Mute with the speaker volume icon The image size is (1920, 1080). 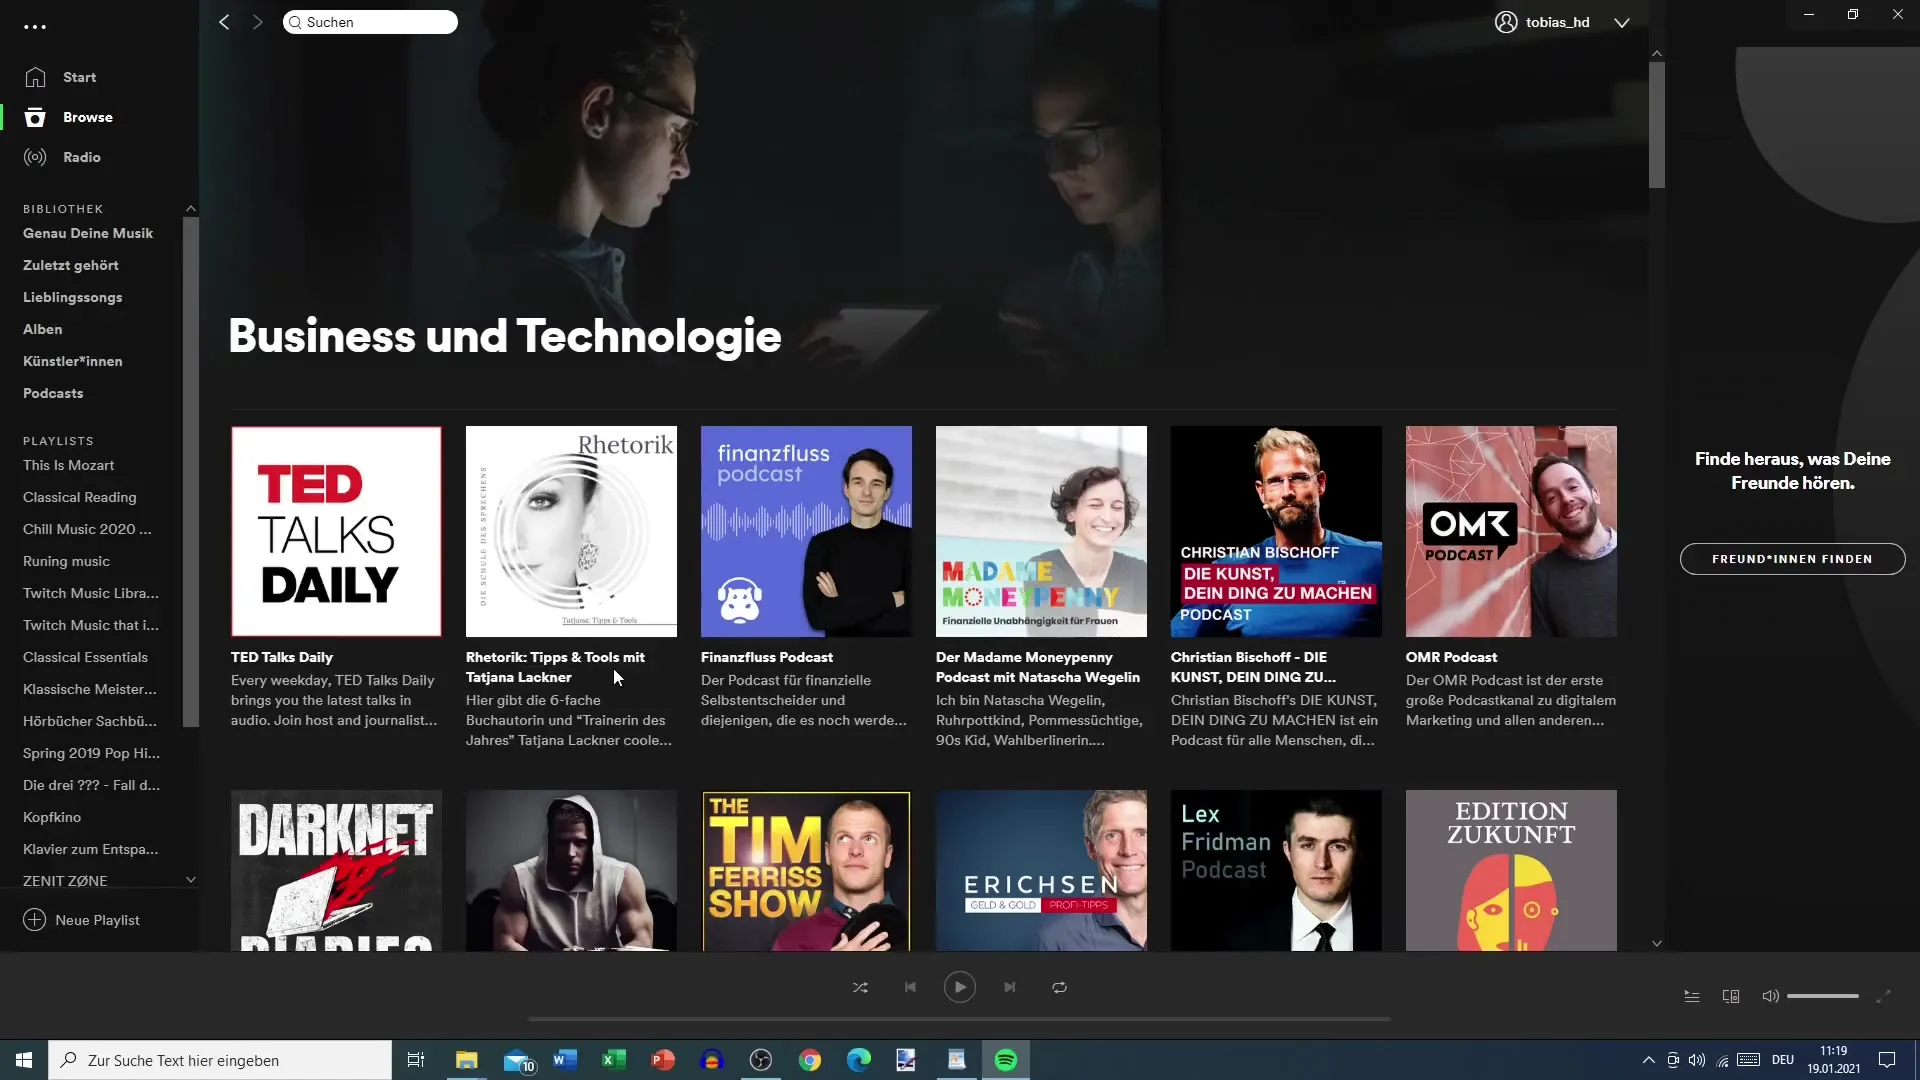1770,996
